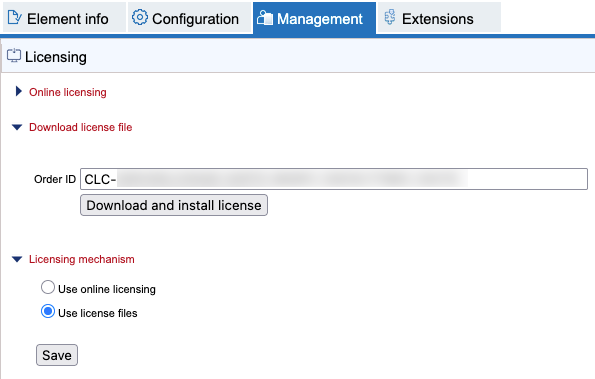
Task: Collapse the Licensing mechanism section arrow
Action: 17,259
